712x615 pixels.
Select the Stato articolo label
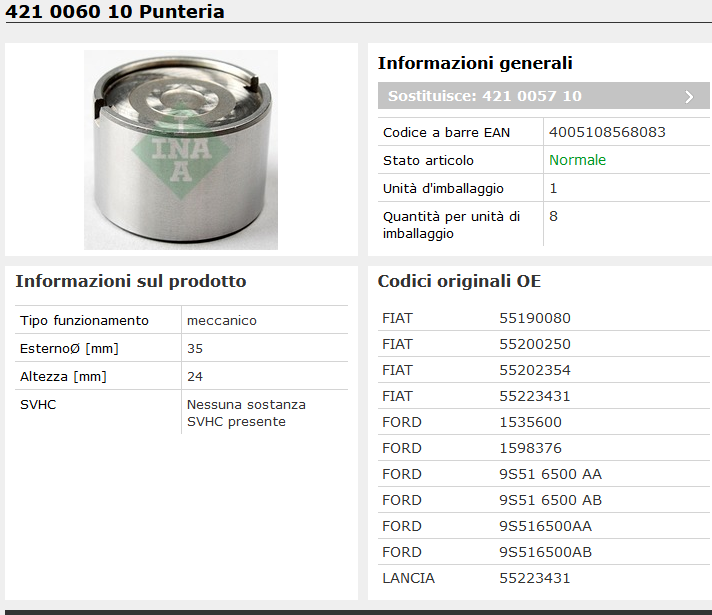[428, 160]
